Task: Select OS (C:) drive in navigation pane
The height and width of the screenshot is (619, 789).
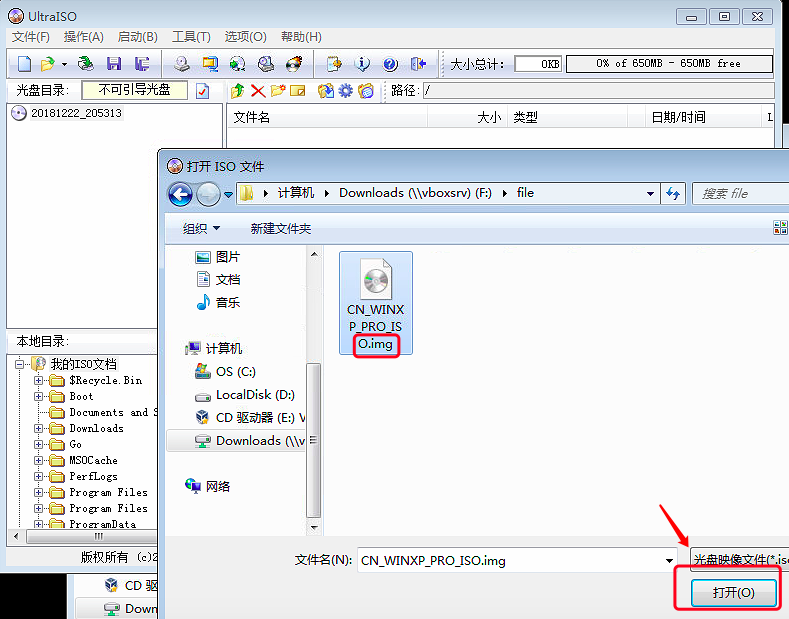Action: coord(225,371)
